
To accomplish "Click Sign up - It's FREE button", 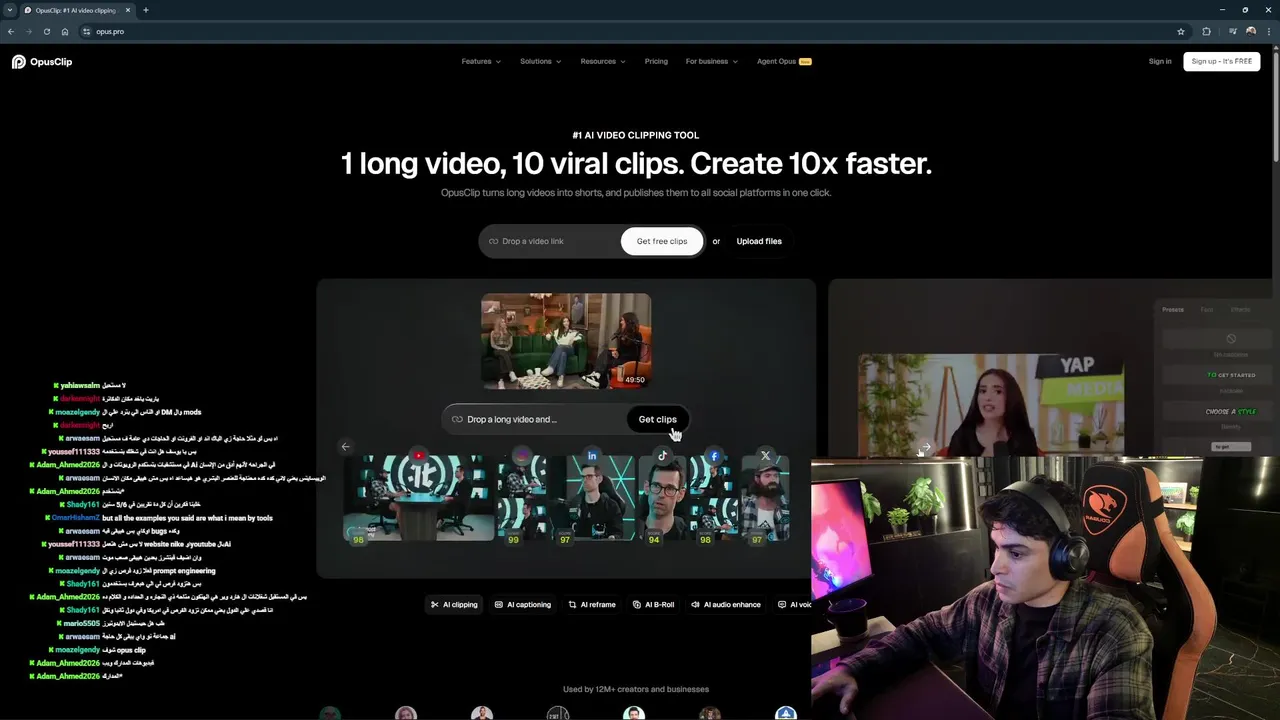I will click(1221, 61).
